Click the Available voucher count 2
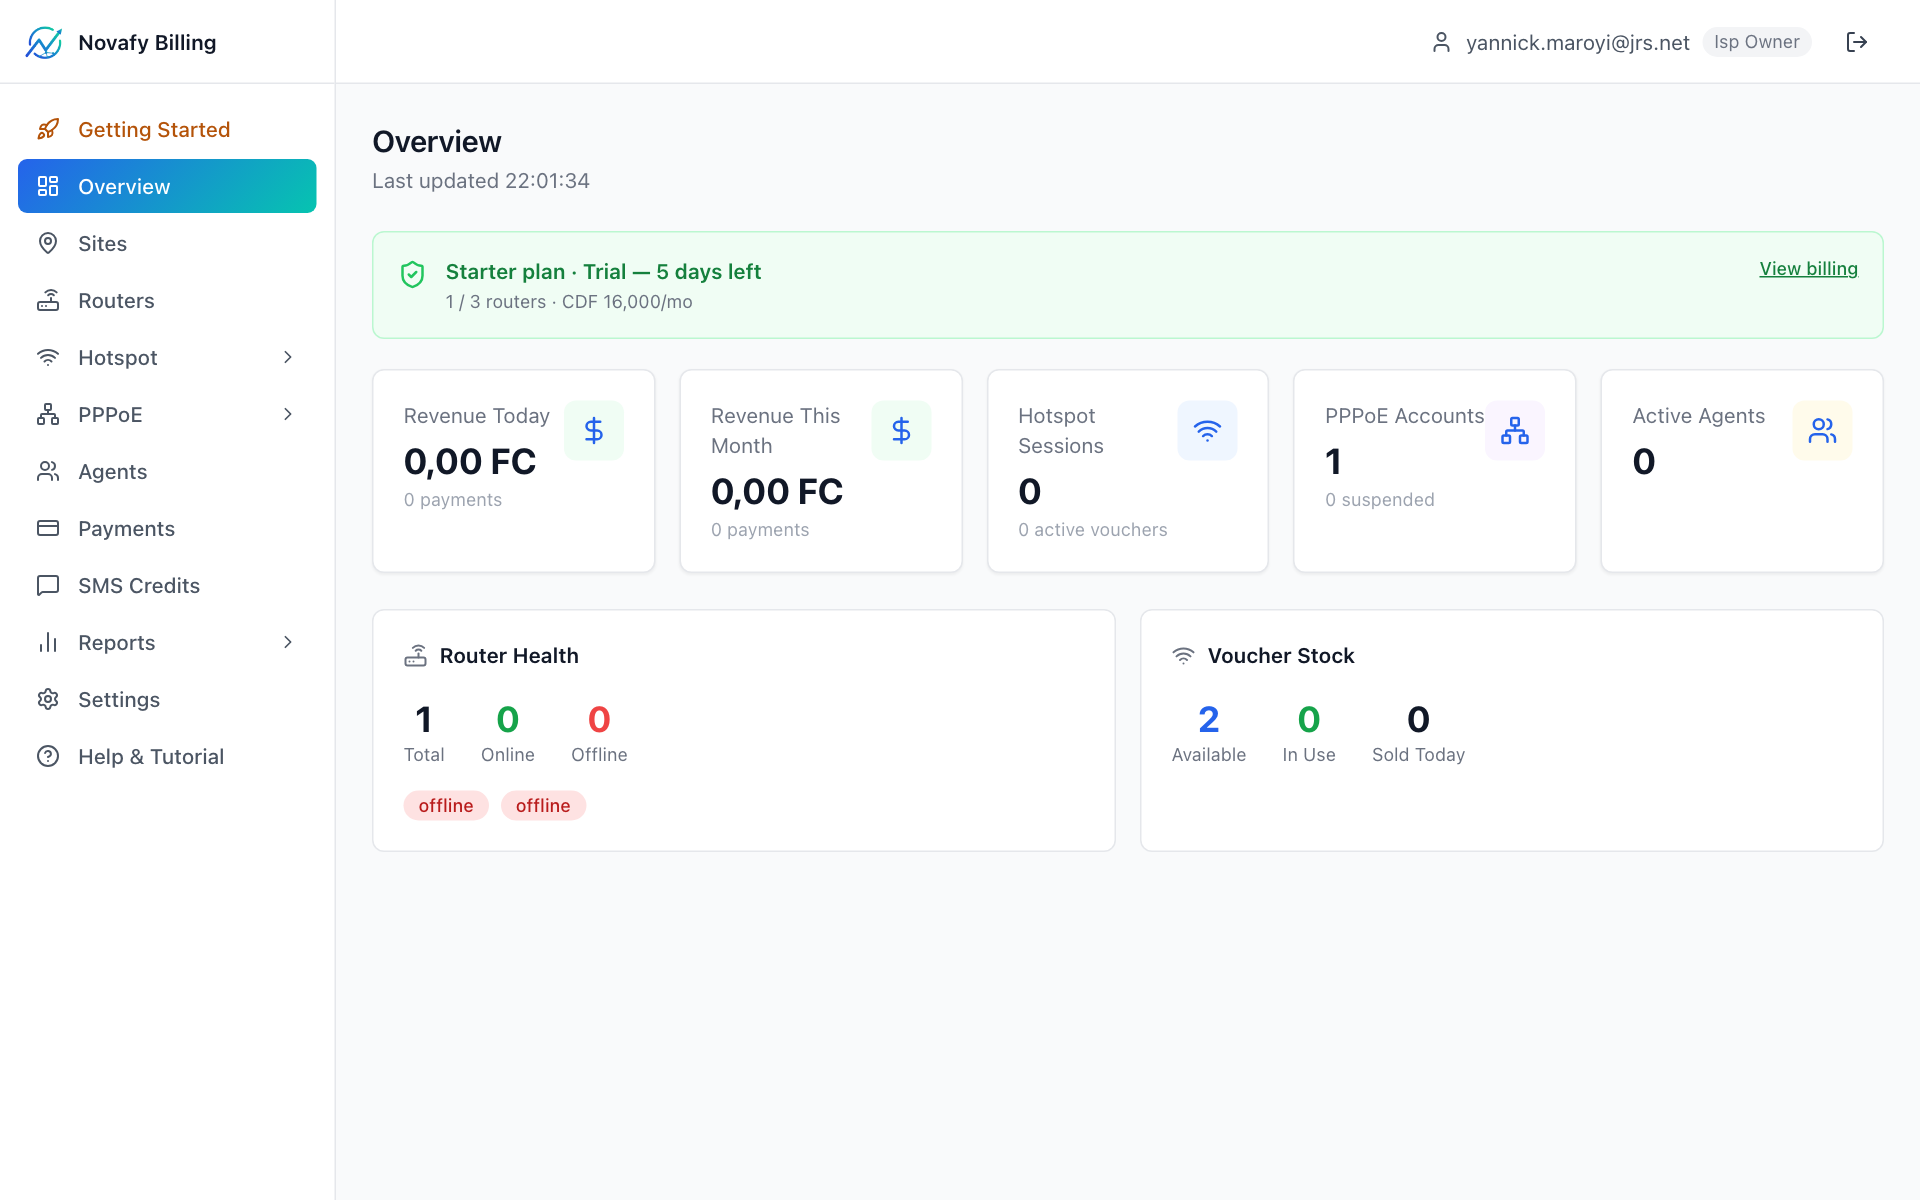 (x=1208, y=719)
